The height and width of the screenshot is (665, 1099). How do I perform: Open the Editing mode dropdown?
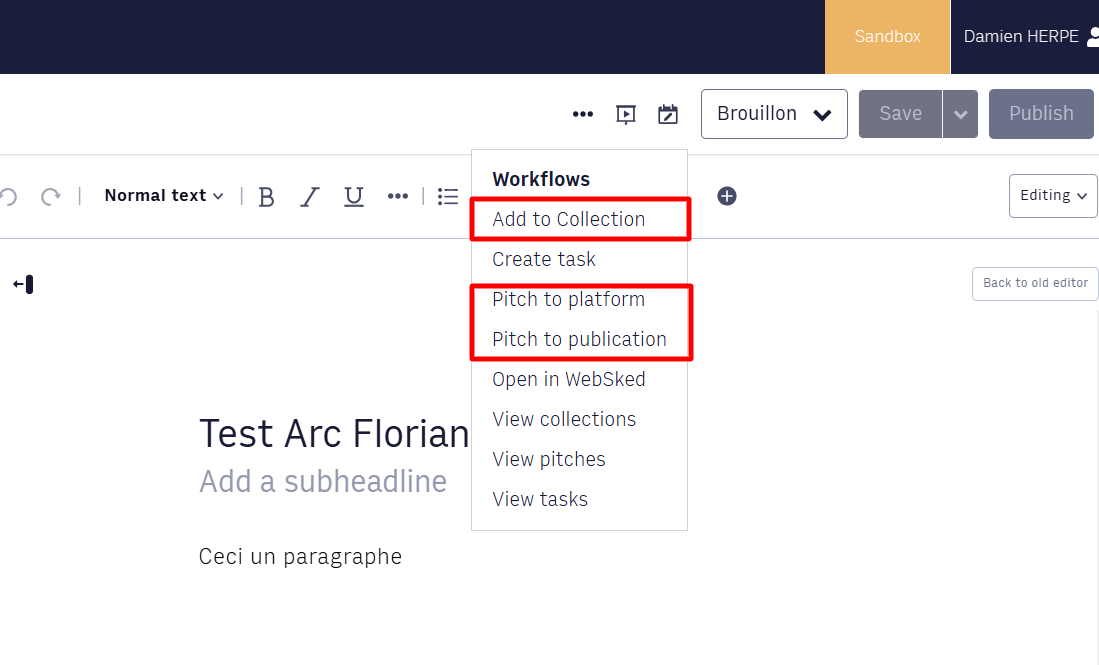(1053, 196)
